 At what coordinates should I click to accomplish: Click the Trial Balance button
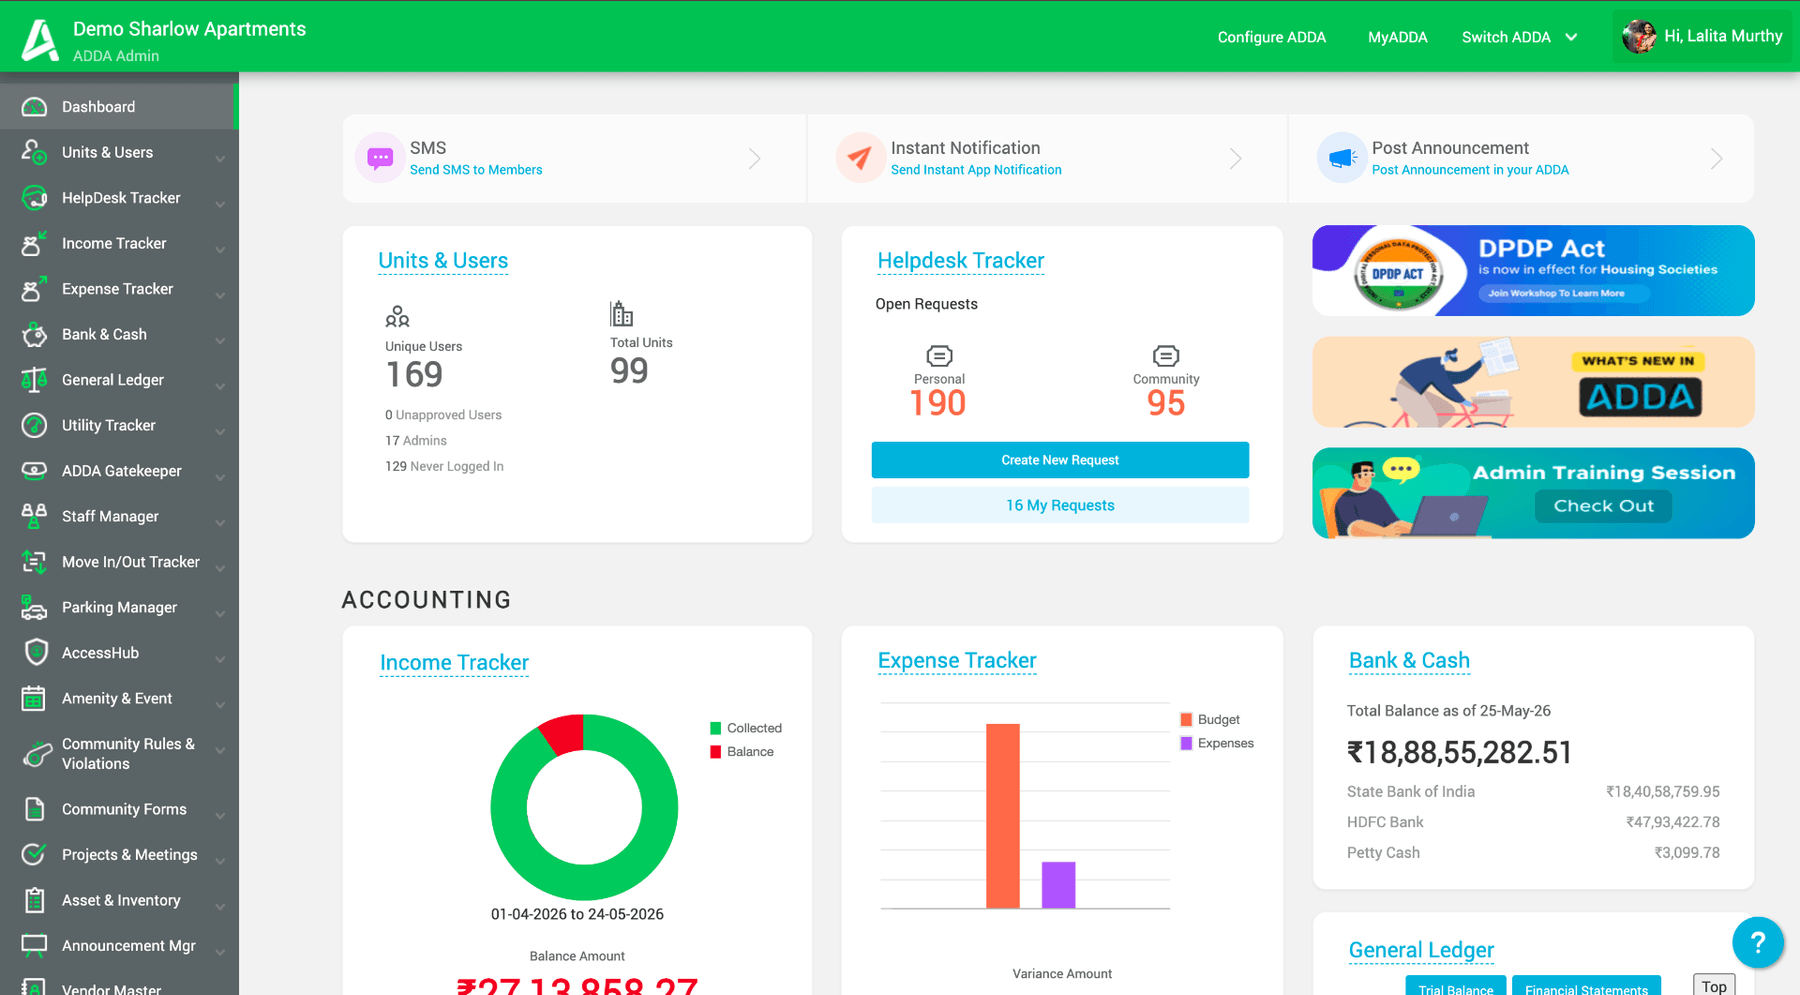pos(1455,986)
